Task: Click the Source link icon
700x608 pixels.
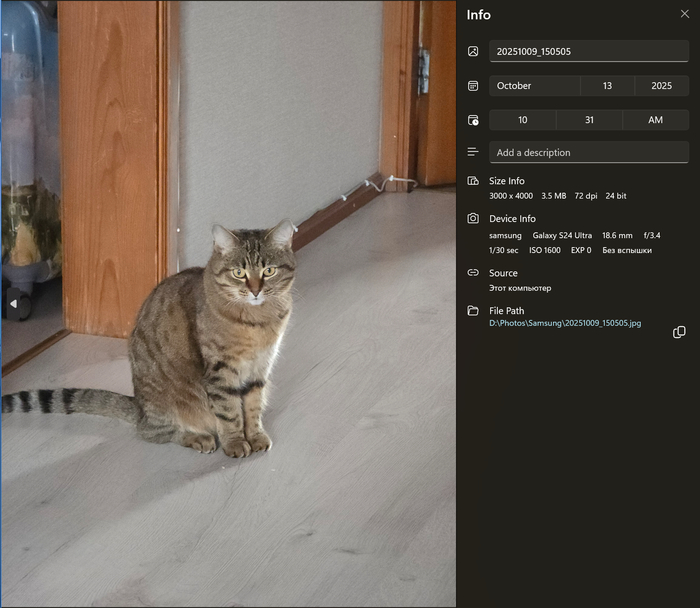Action: [x=473, y=273]
